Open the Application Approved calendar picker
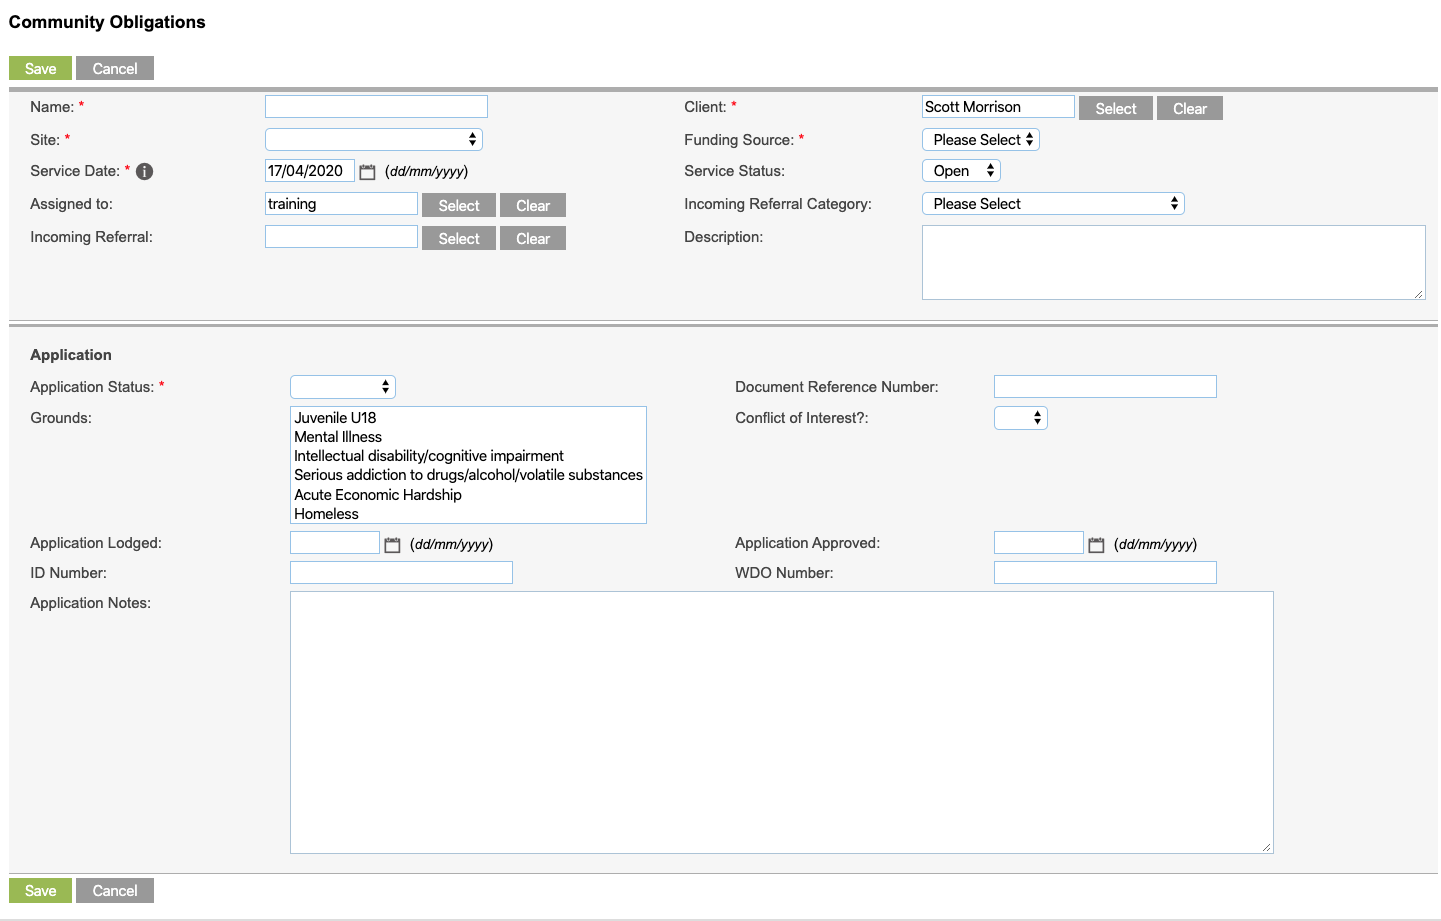 pyautogui.click(x=1096, y=543)
